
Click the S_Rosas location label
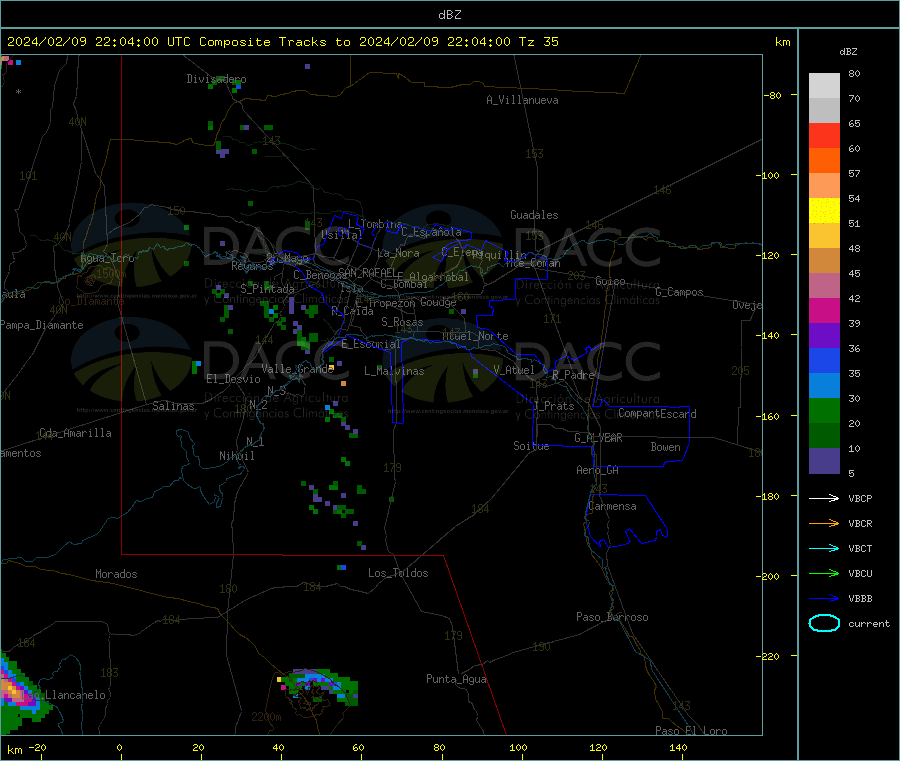(402, 322)
